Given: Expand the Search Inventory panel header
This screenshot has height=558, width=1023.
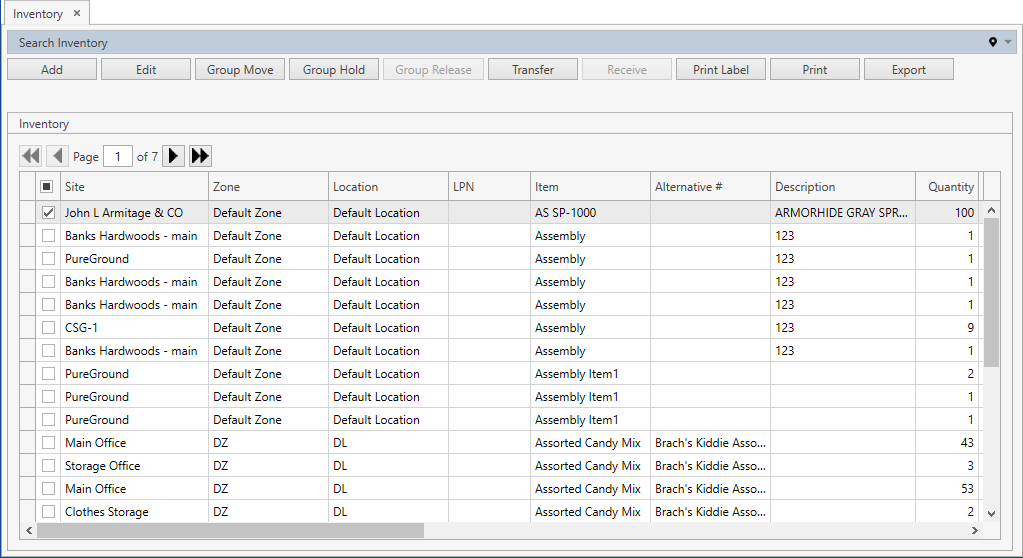Looking at the screenshot, I should coord(63,43).
